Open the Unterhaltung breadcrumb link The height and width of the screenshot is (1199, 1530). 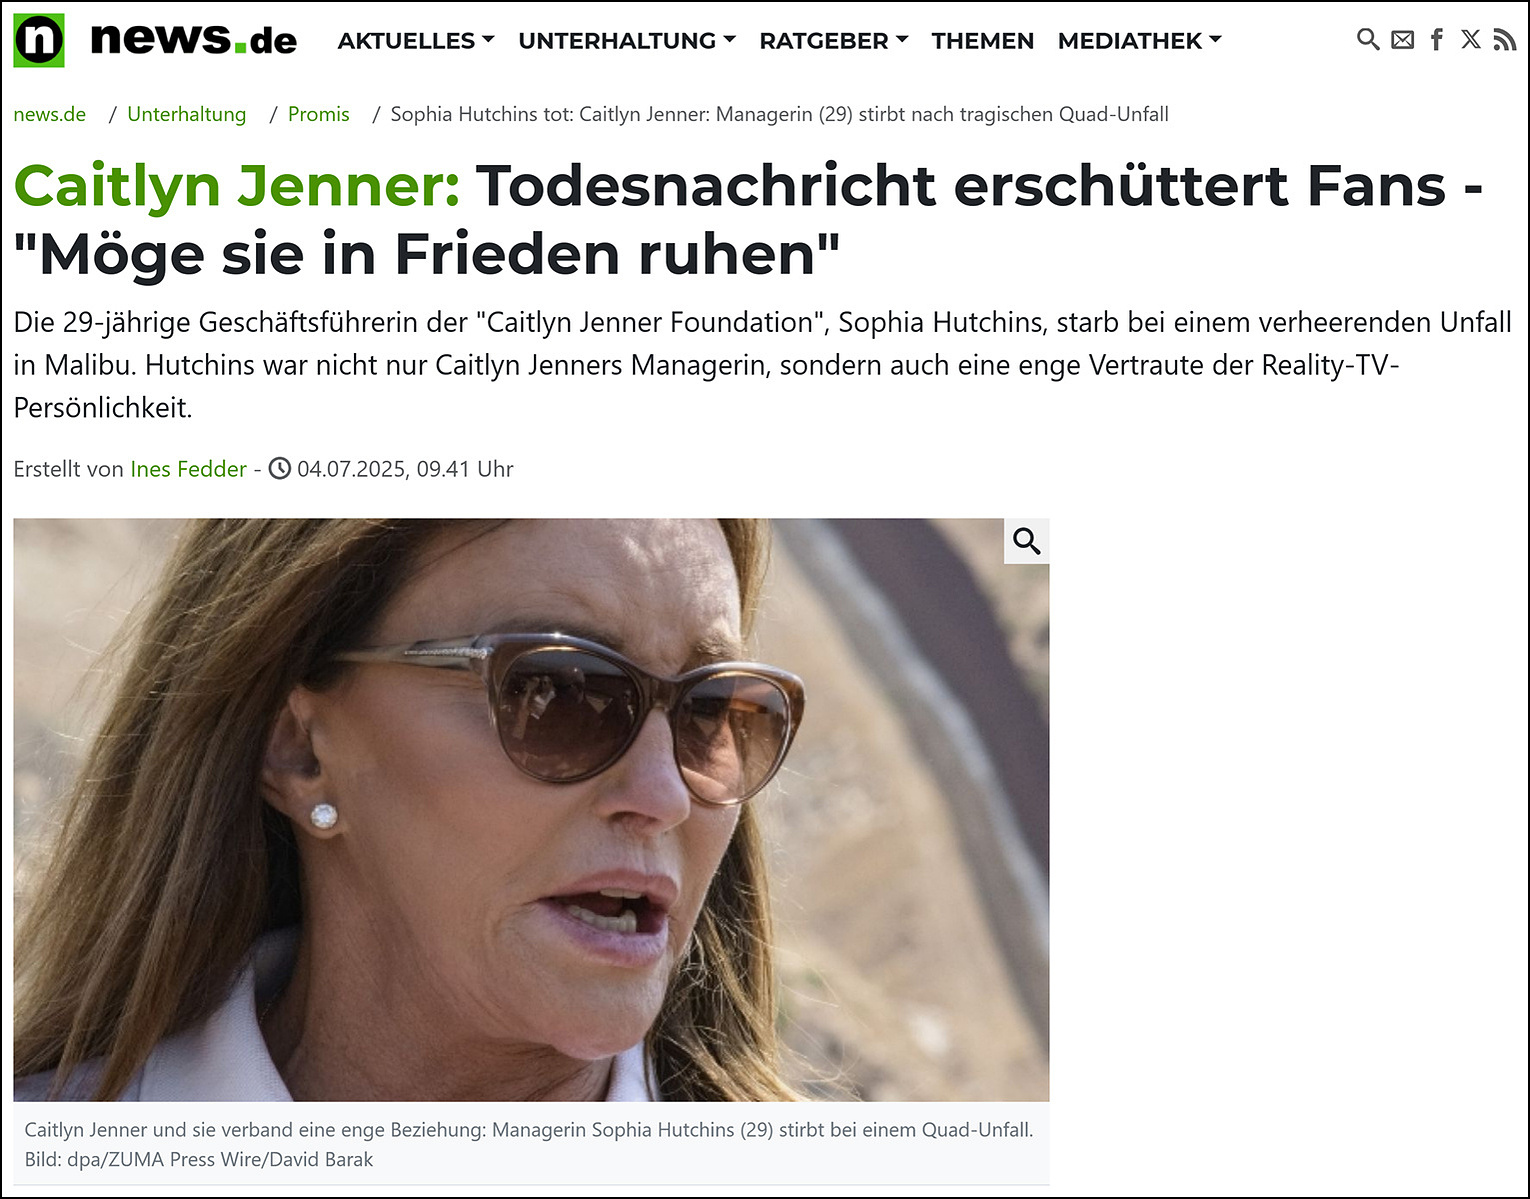(x=187, y=114)
